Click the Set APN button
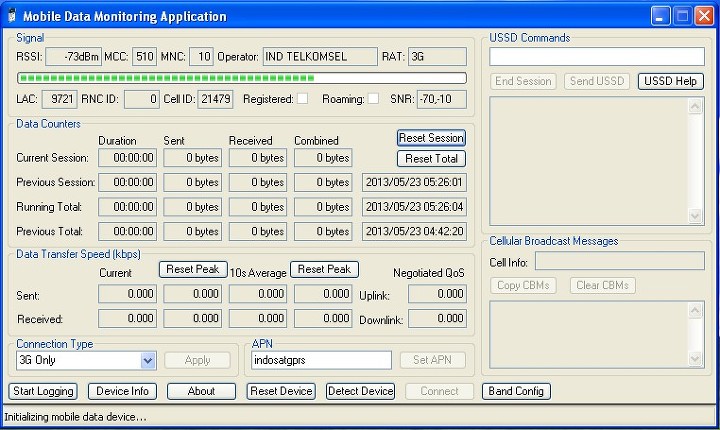The height and width of the screenshot is (430, 720). coord(433,360)
